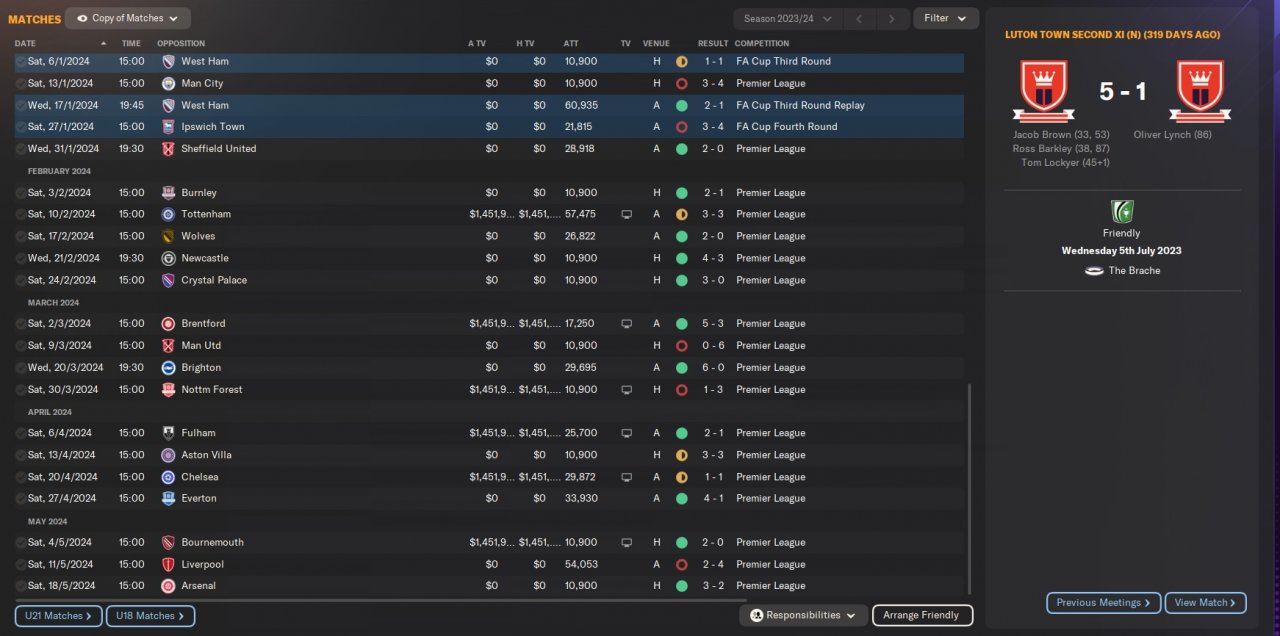The width and height of the screenshot is (1280, 636).
Task: Click the Nottm Forest club badge
Action: pyautogui.click(x=168, y=390)
